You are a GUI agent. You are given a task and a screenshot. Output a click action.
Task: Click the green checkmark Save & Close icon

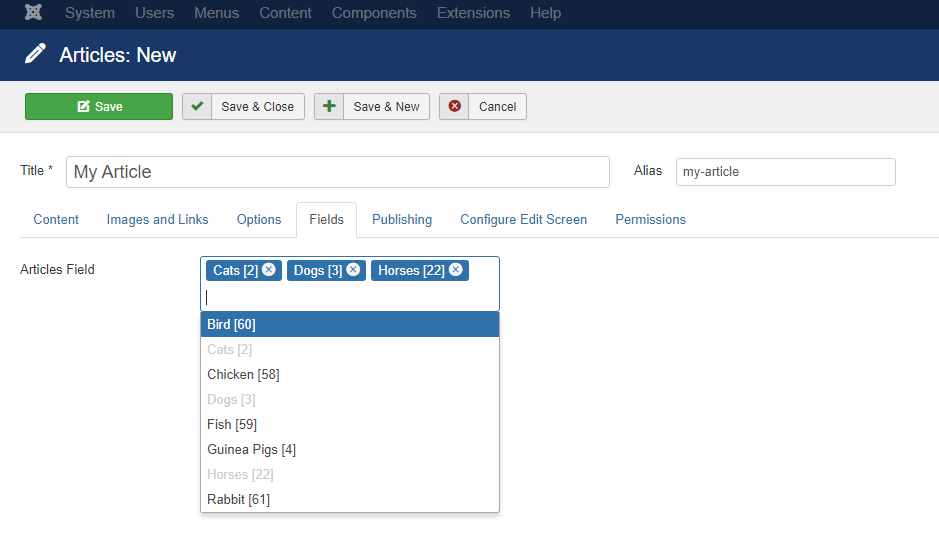click(197, 107)
